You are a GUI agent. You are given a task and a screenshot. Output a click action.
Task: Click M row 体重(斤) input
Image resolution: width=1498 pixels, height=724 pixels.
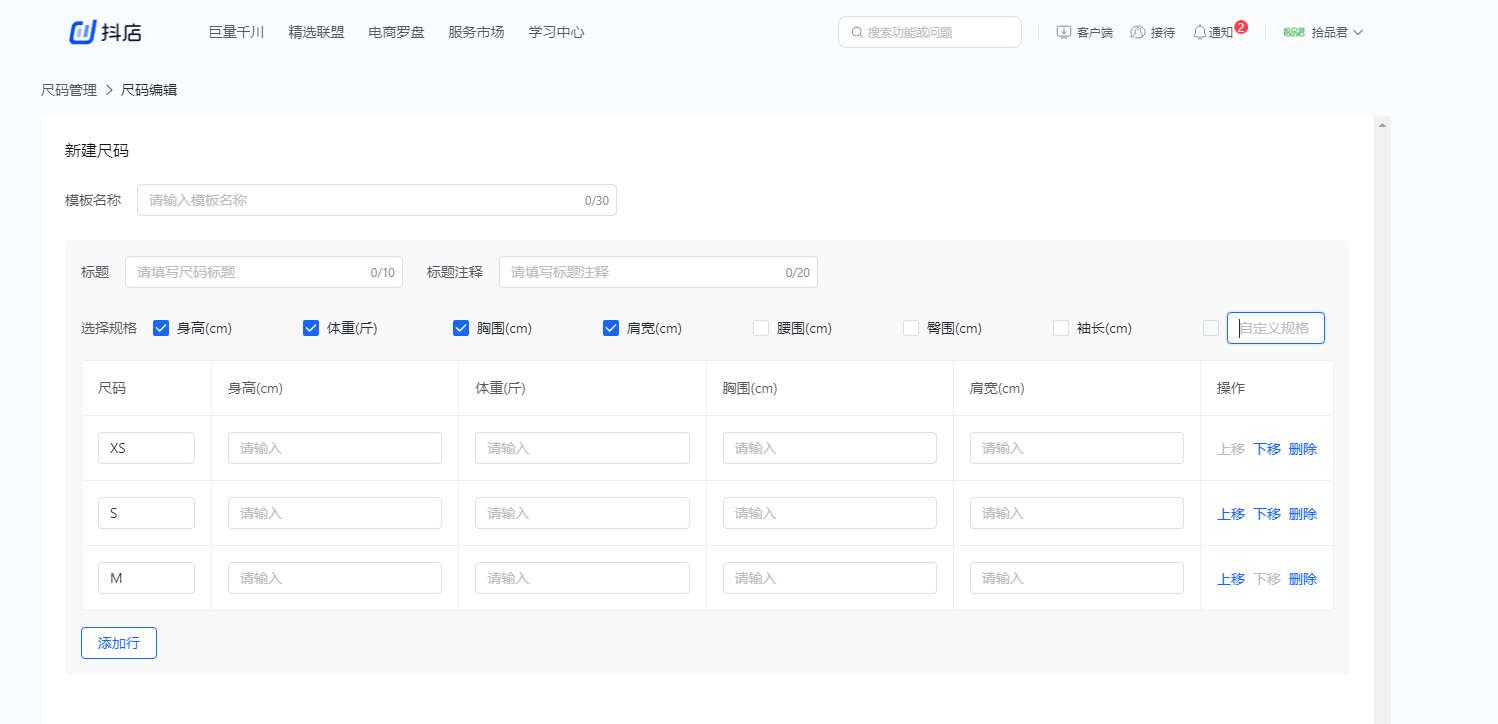[582, 578]
